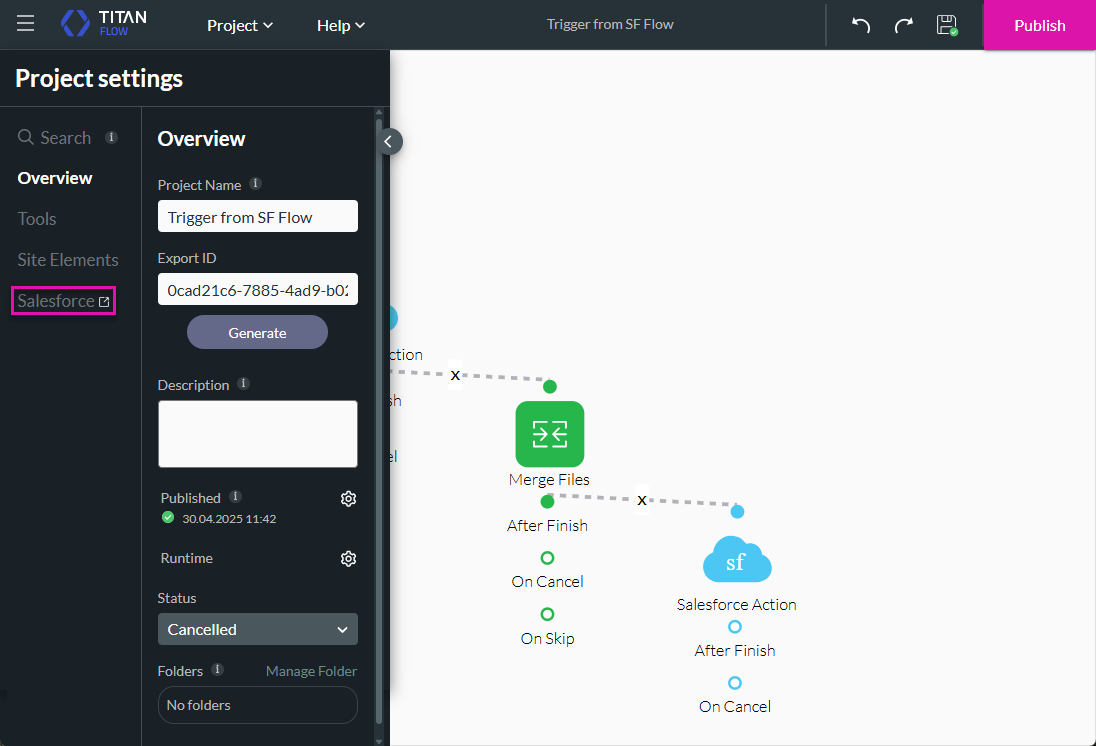Click Salesforce Action On Cancel connector
The image size is (1096, 746).
(735, 682)
